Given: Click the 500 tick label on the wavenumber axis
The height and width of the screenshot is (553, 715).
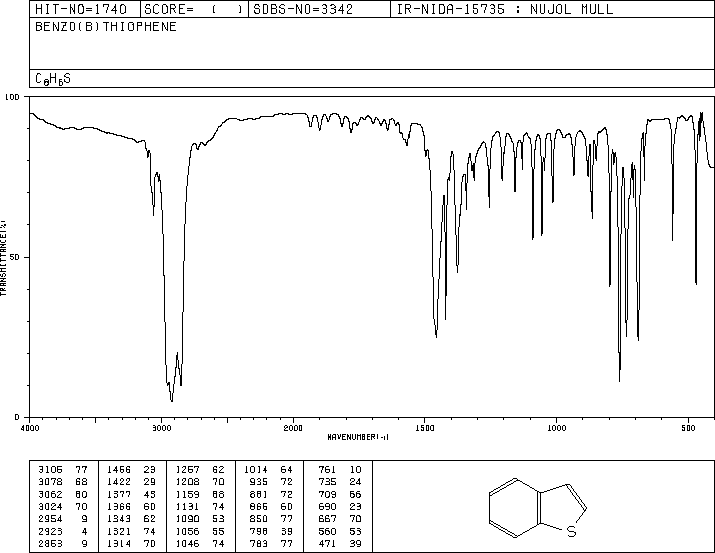Looking at the screenshot, I should 688,428.
